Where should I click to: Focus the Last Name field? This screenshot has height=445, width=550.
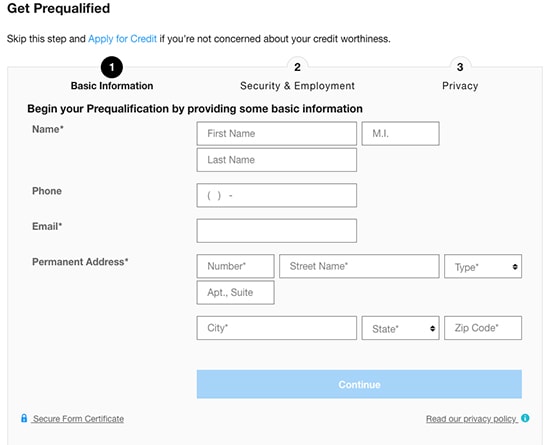click(x=277, y=160)
